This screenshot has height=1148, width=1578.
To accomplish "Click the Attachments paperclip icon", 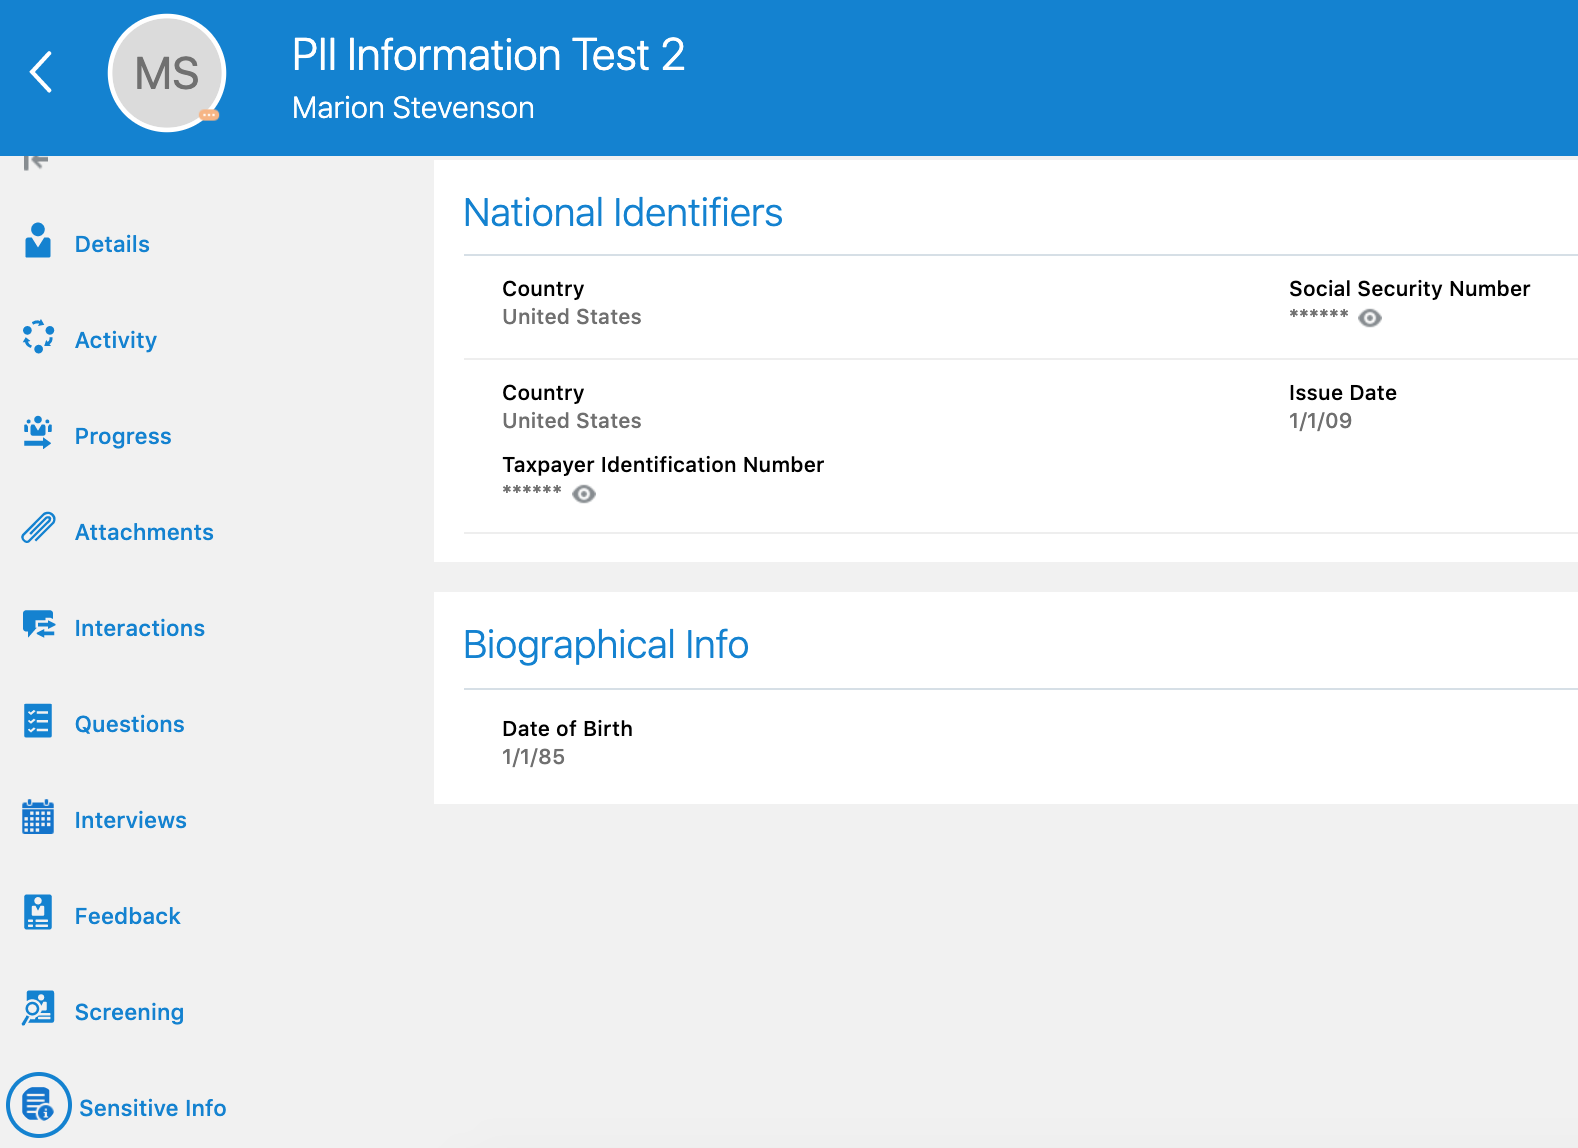I will [x=38, y=528].
